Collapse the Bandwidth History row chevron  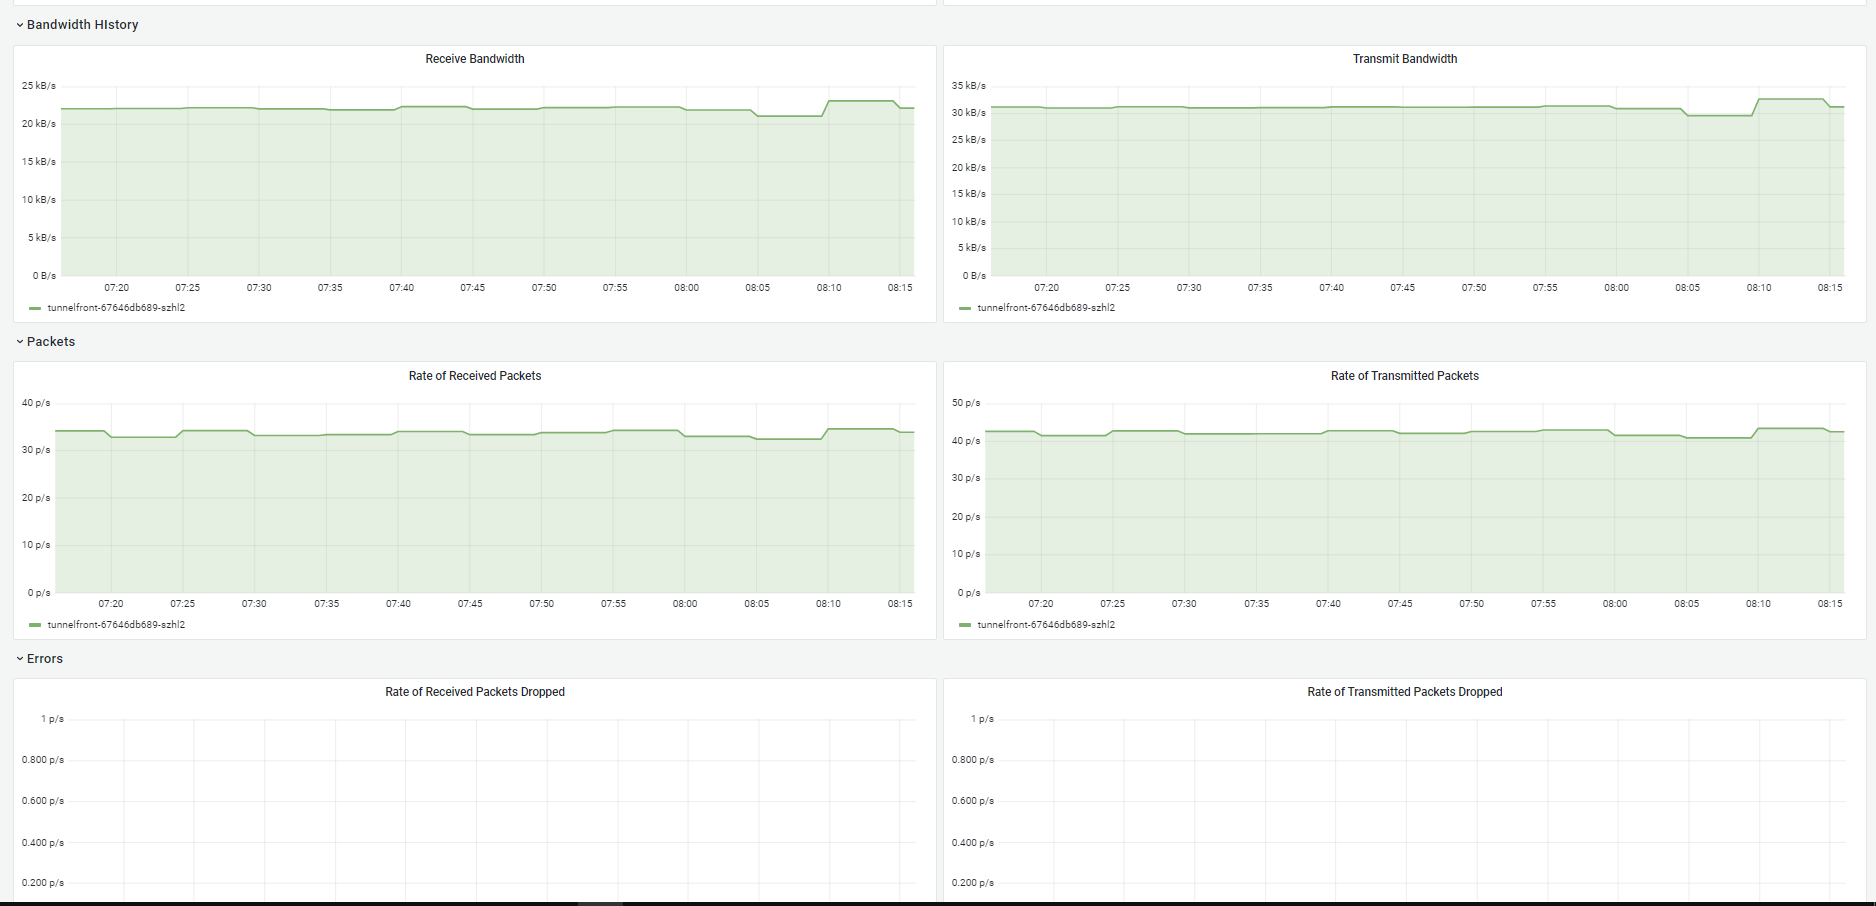pyautogui.click(x=19, y=25)
